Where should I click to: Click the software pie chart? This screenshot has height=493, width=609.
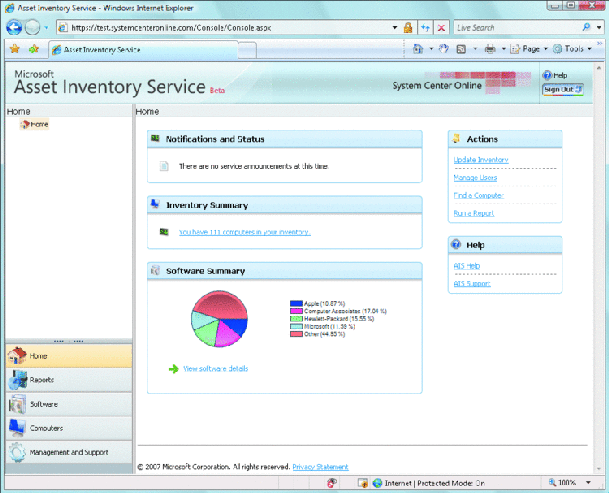[x=219, y=319]
